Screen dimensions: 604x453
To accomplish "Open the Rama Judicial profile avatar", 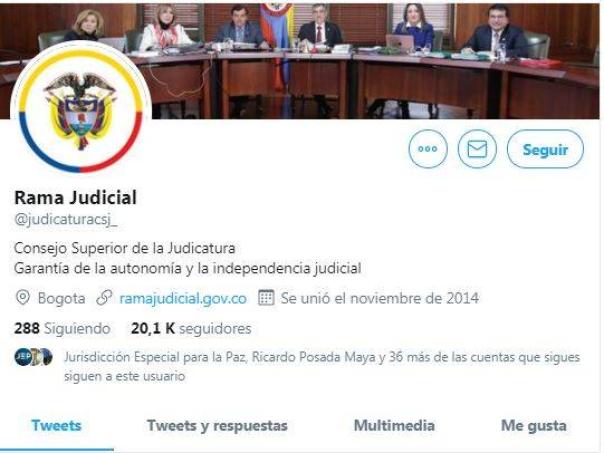I will click(x=81, y=108).
